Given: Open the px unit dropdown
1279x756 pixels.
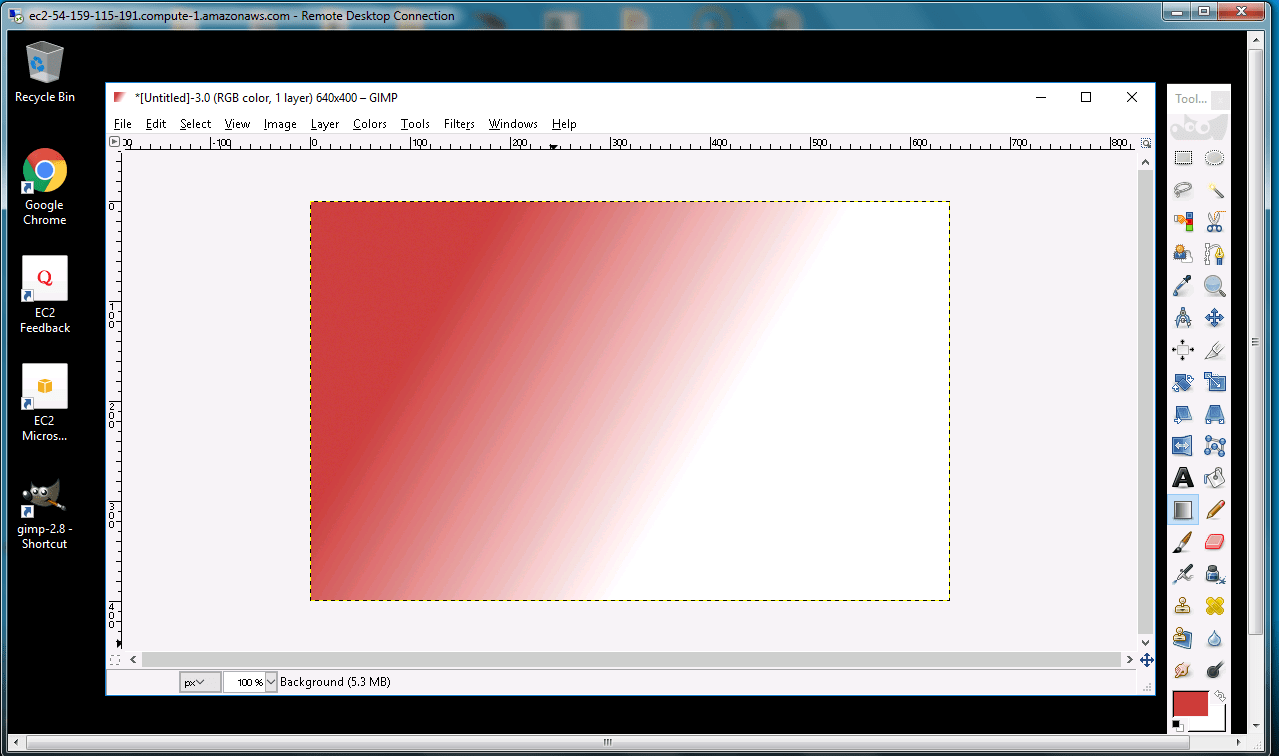Looking at the screenshot, I should click(200, 682).
